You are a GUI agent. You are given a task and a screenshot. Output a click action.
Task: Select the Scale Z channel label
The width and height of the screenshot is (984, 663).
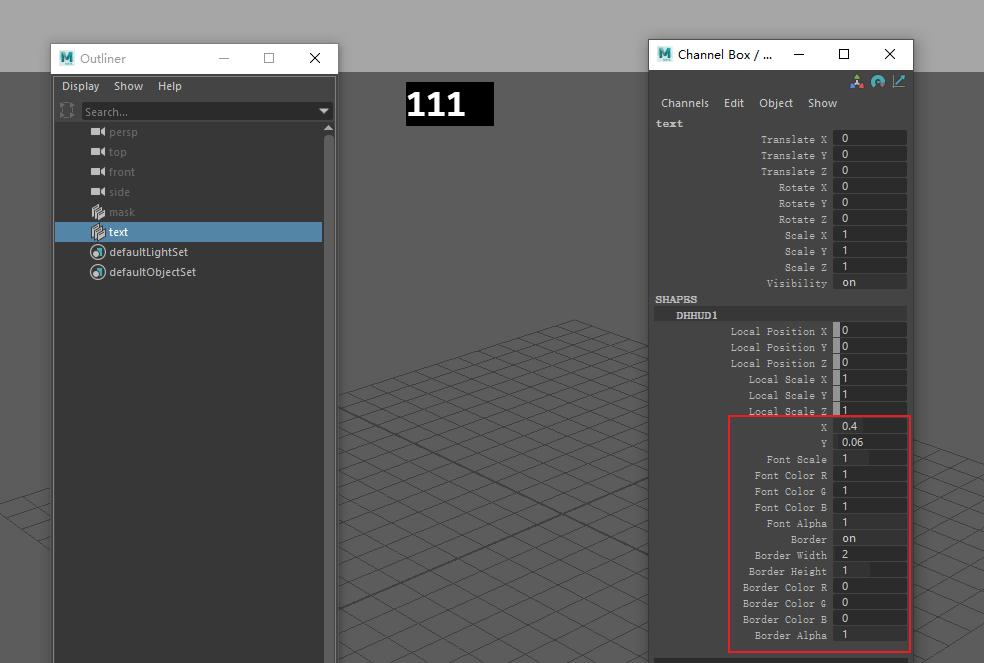pos(806,267)
